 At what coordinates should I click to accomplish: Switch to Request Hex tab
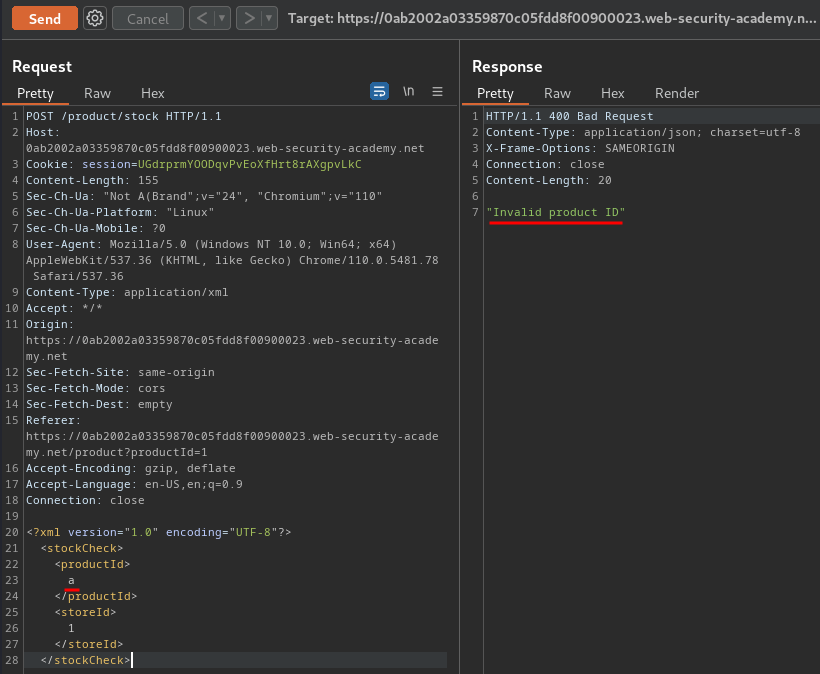(153, 93)
